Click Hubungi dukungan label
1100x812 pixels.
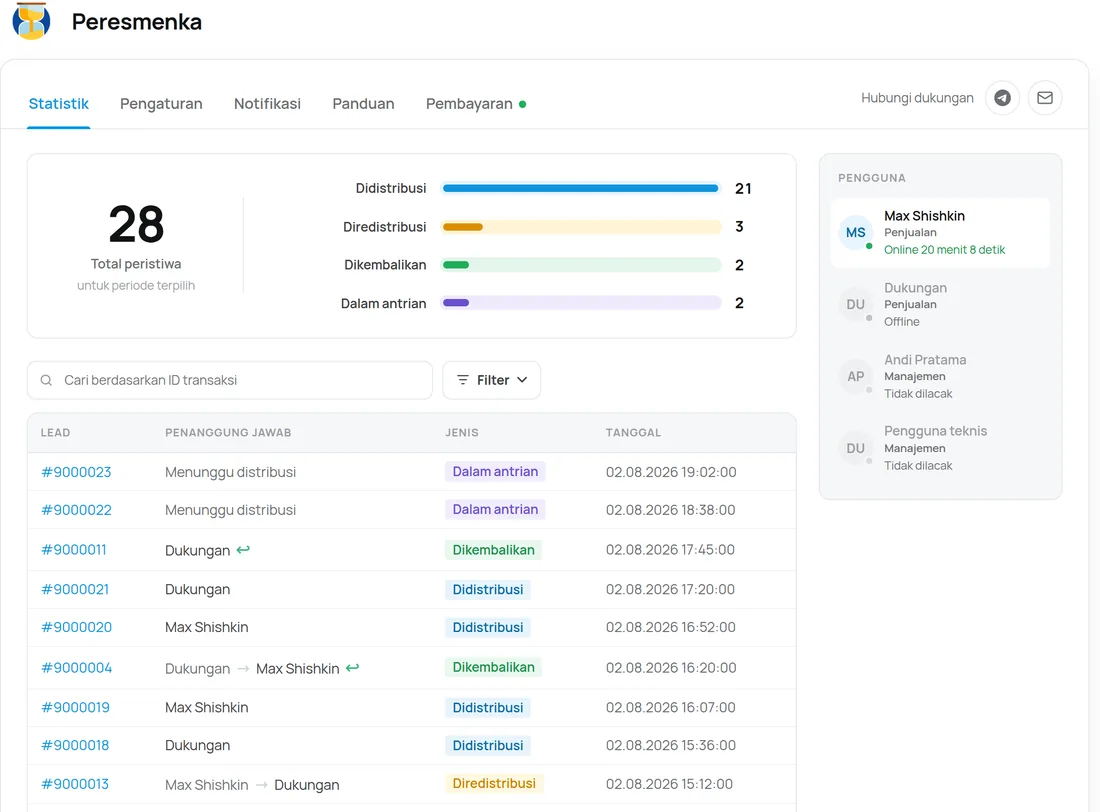[x=917, y=98]
